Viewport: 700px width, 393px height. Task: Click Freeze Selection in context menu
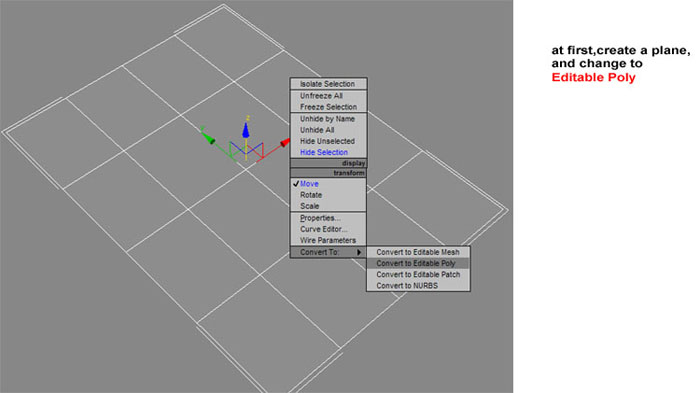[x=328, y=107]
